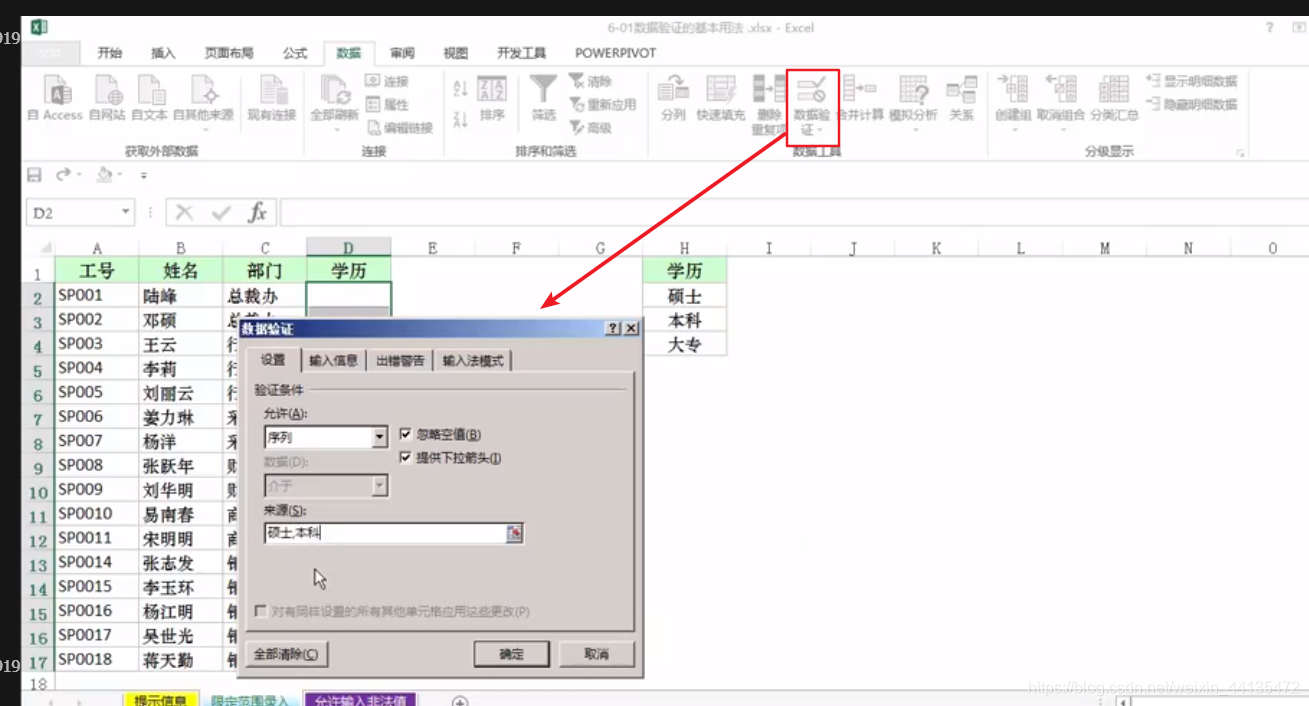
Task: Open the 允许 validation type dropdown
Action: point(380,435)
